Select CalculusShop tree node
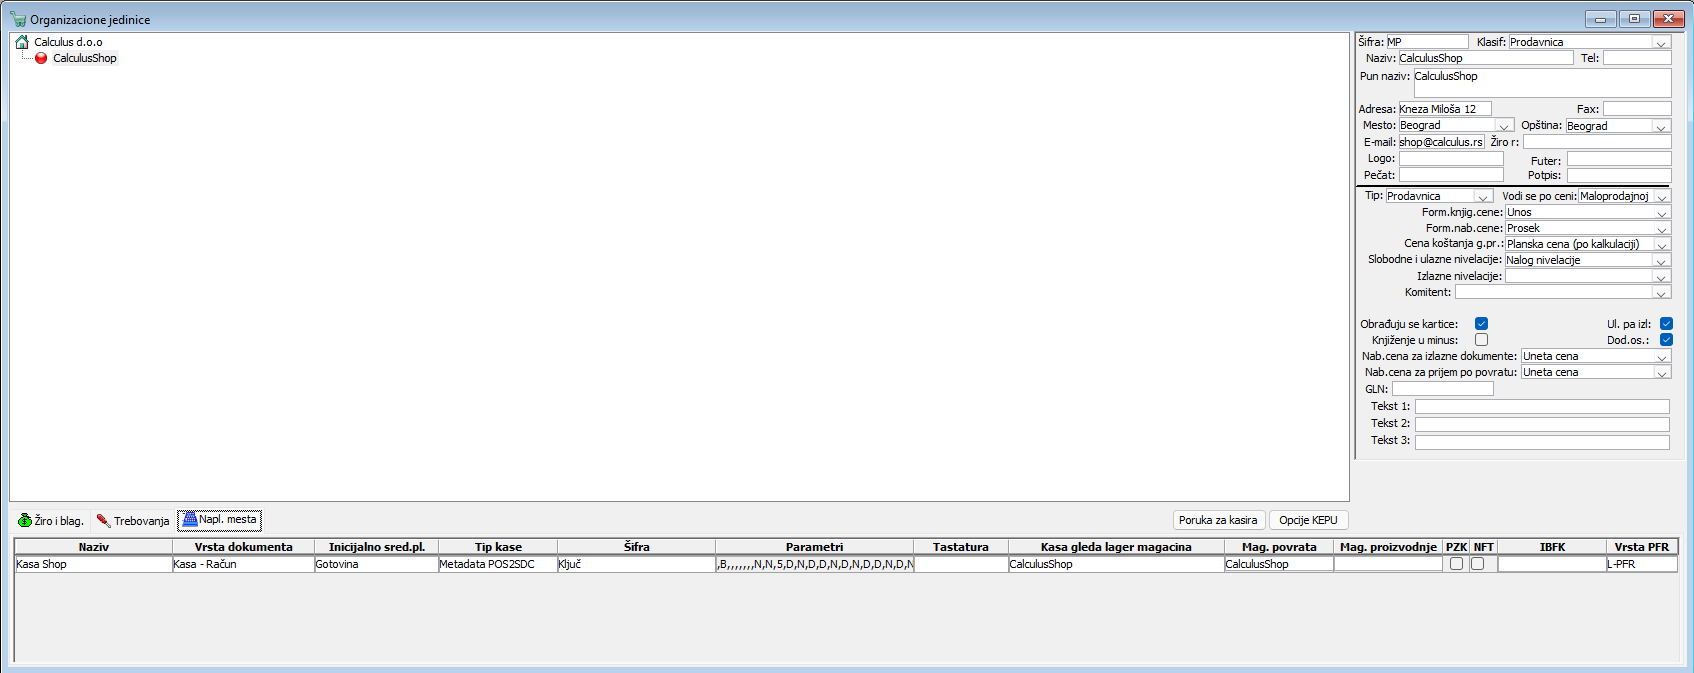Image resolution: width=1694 pixels, height=673 pixels. tap(85, 58)
